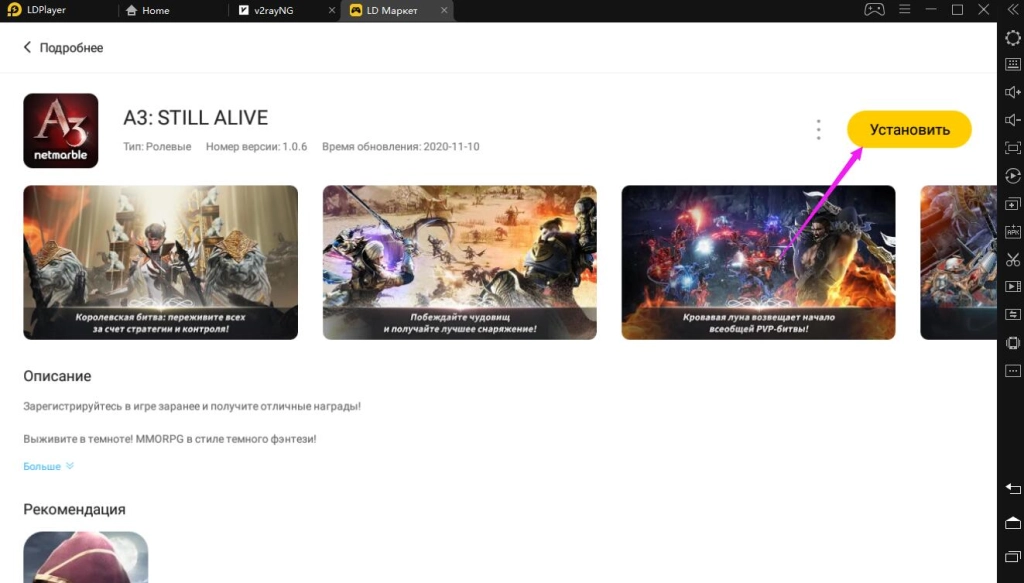Select the scissors screenshot tool
1024x583 pixels.
click(x=1012, y=260)
